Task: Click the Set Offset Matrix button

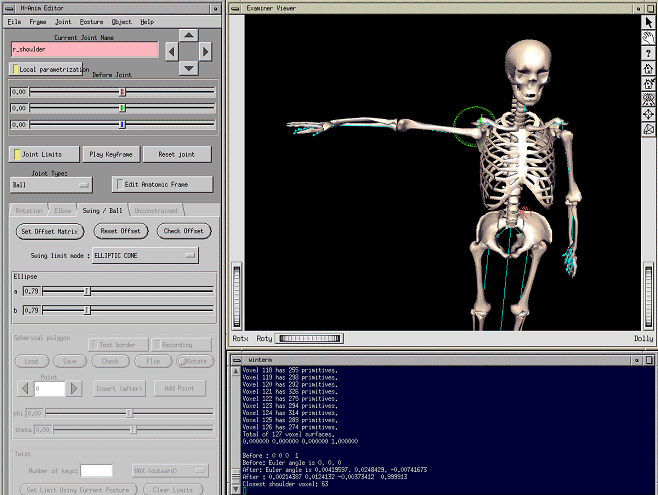Action: 50,231
